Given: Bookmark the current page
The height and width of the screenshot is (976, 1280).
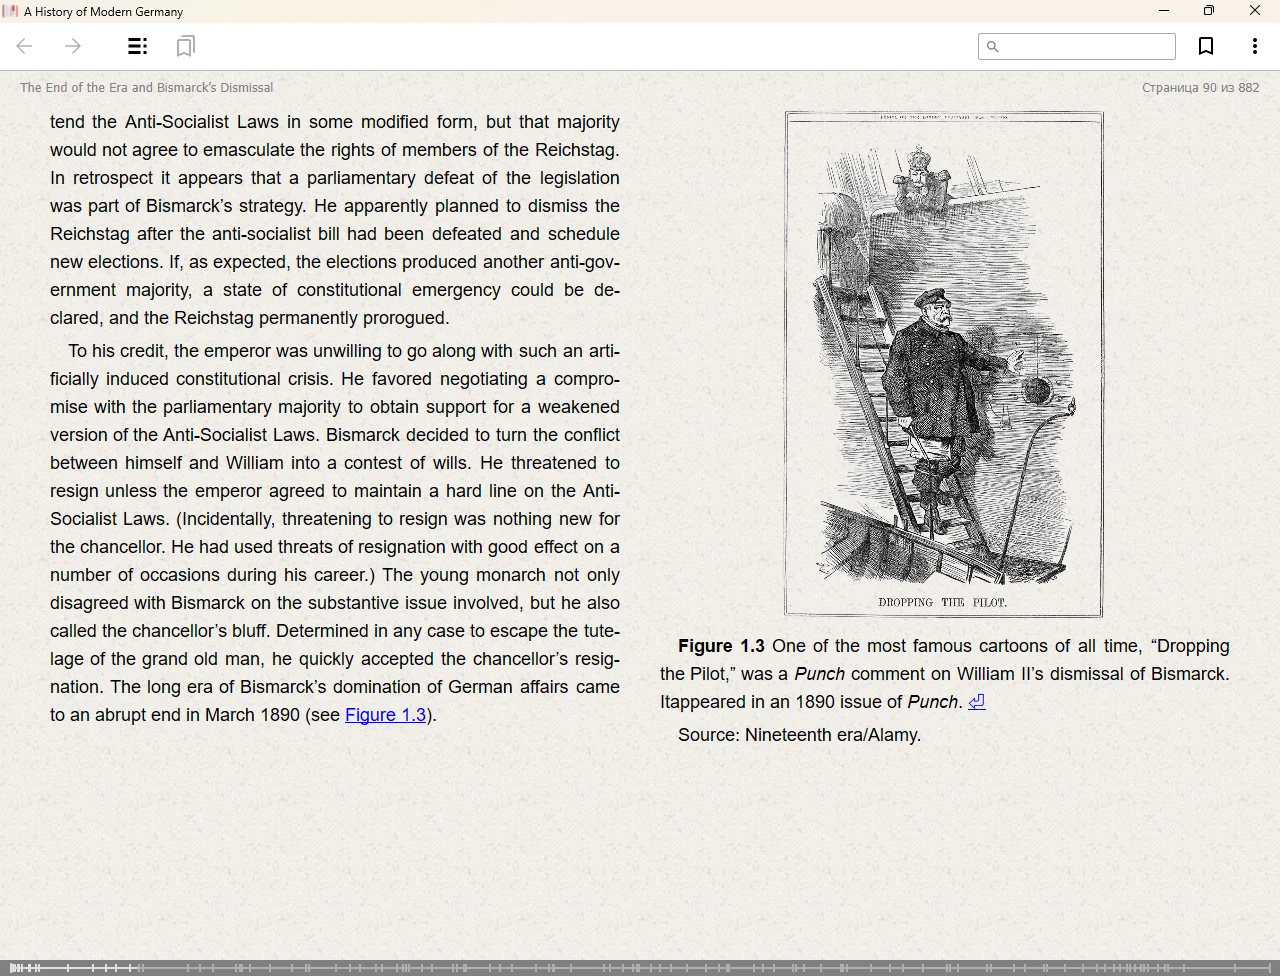Looking at the screenshot, I should click(x=1206, y=46).
